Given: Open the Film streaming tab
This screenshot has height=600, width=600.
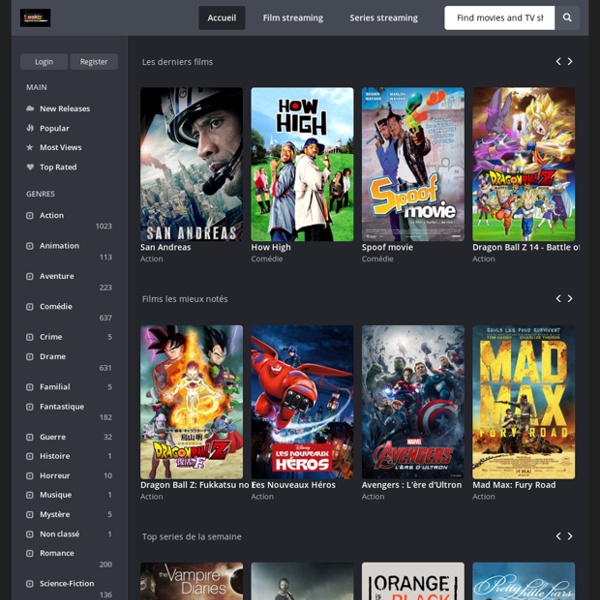Looking at the screenshot, I should [x=293, y=18].
